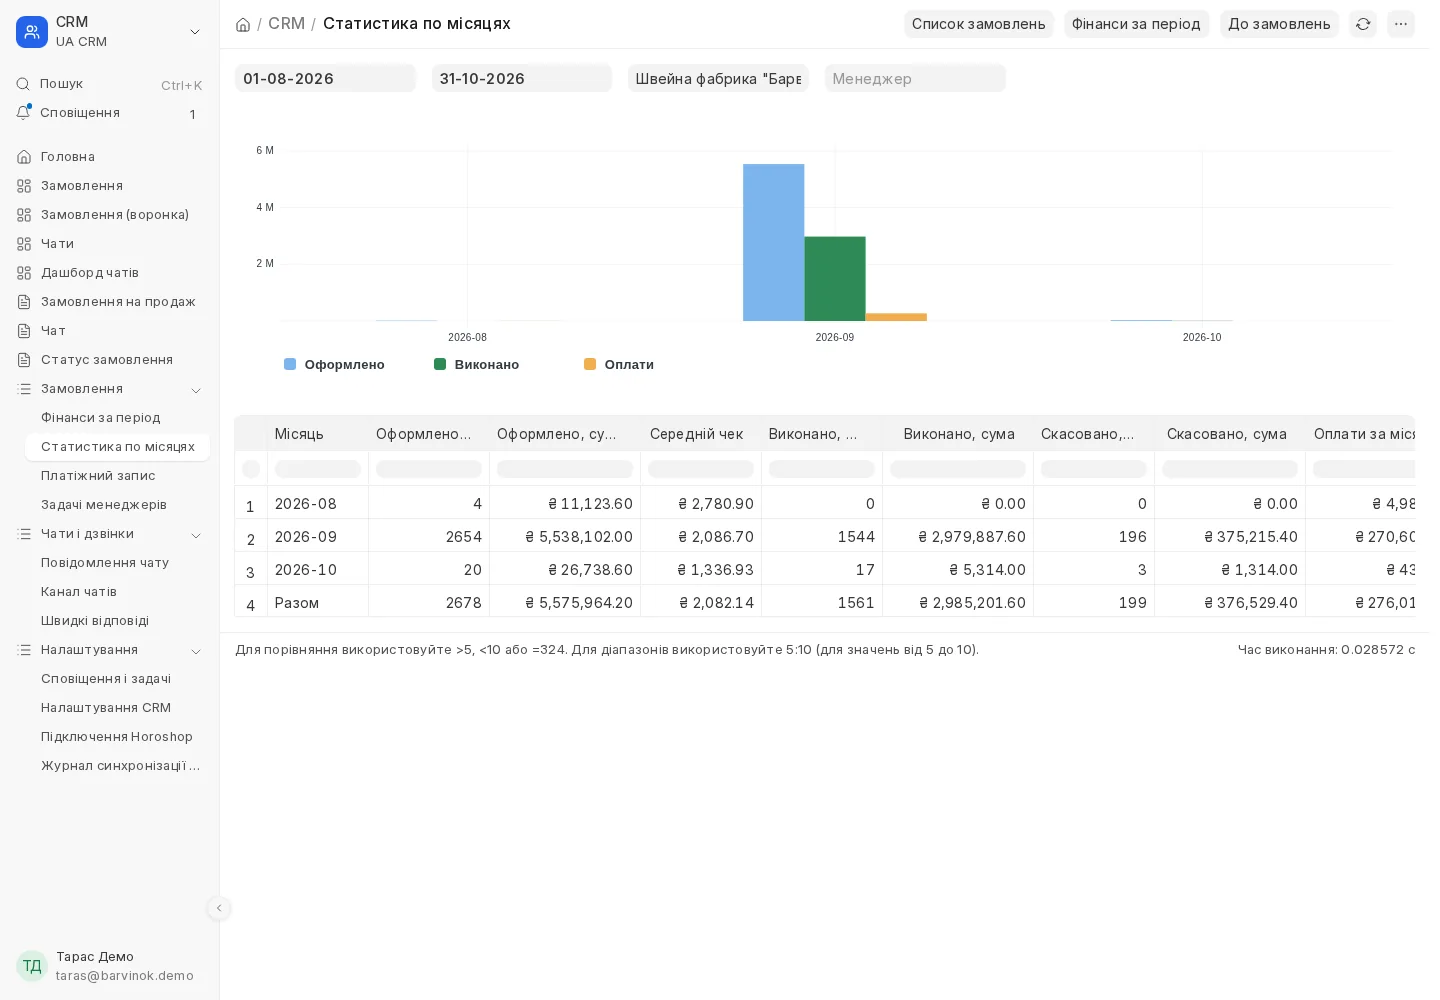
Task: Click the Замовлення (воронка) sidebar icon
Action: click(24, 215)
